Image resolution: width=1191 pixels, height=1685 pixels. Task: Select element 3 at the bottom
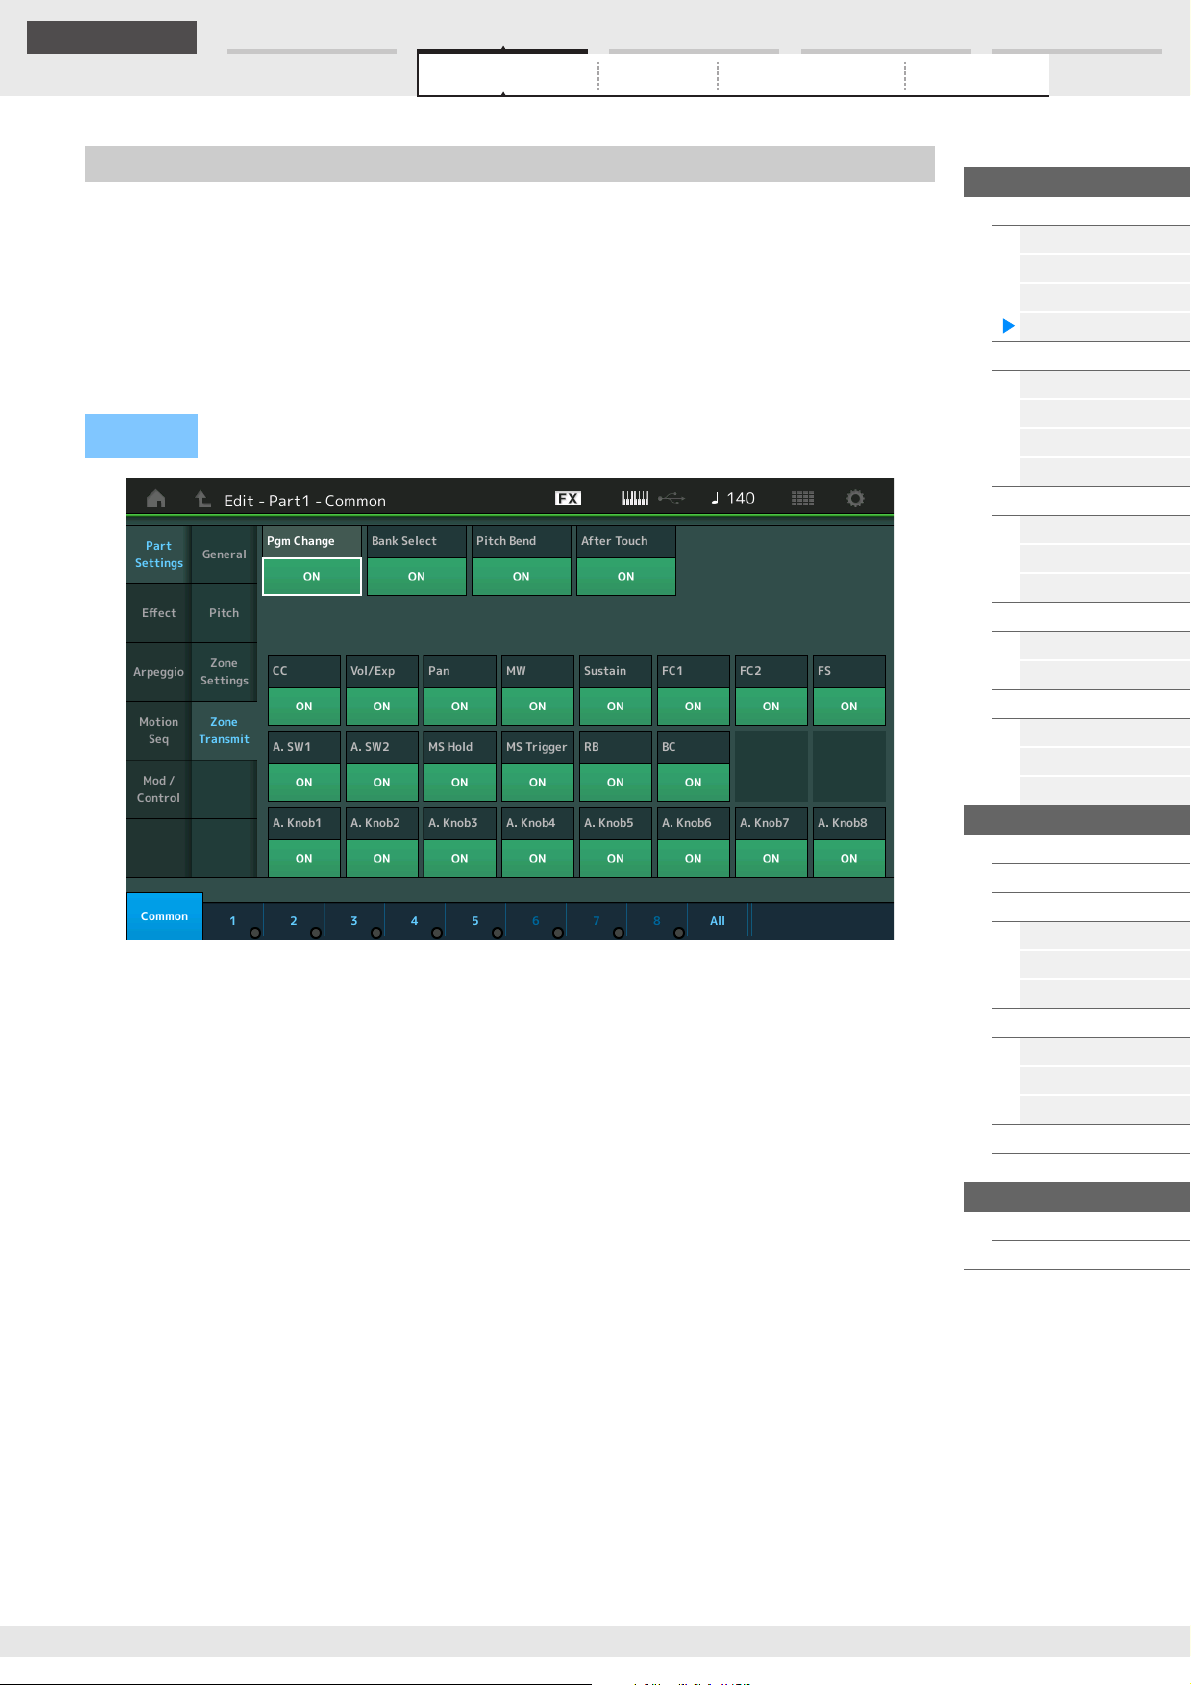click(354, 921)
